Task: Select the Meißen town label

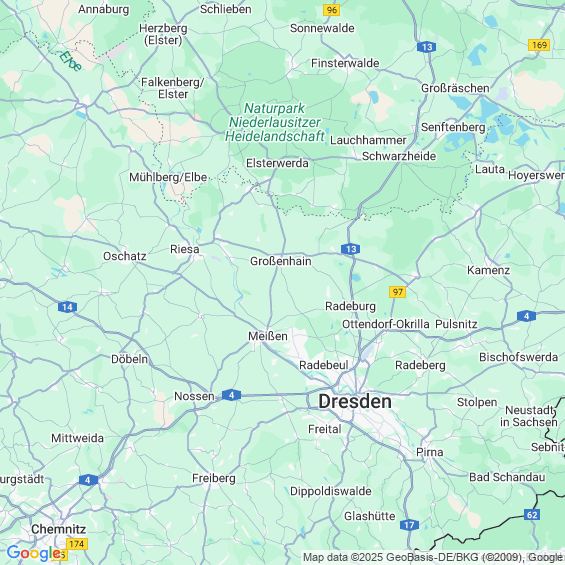Action: pos(268,336)
